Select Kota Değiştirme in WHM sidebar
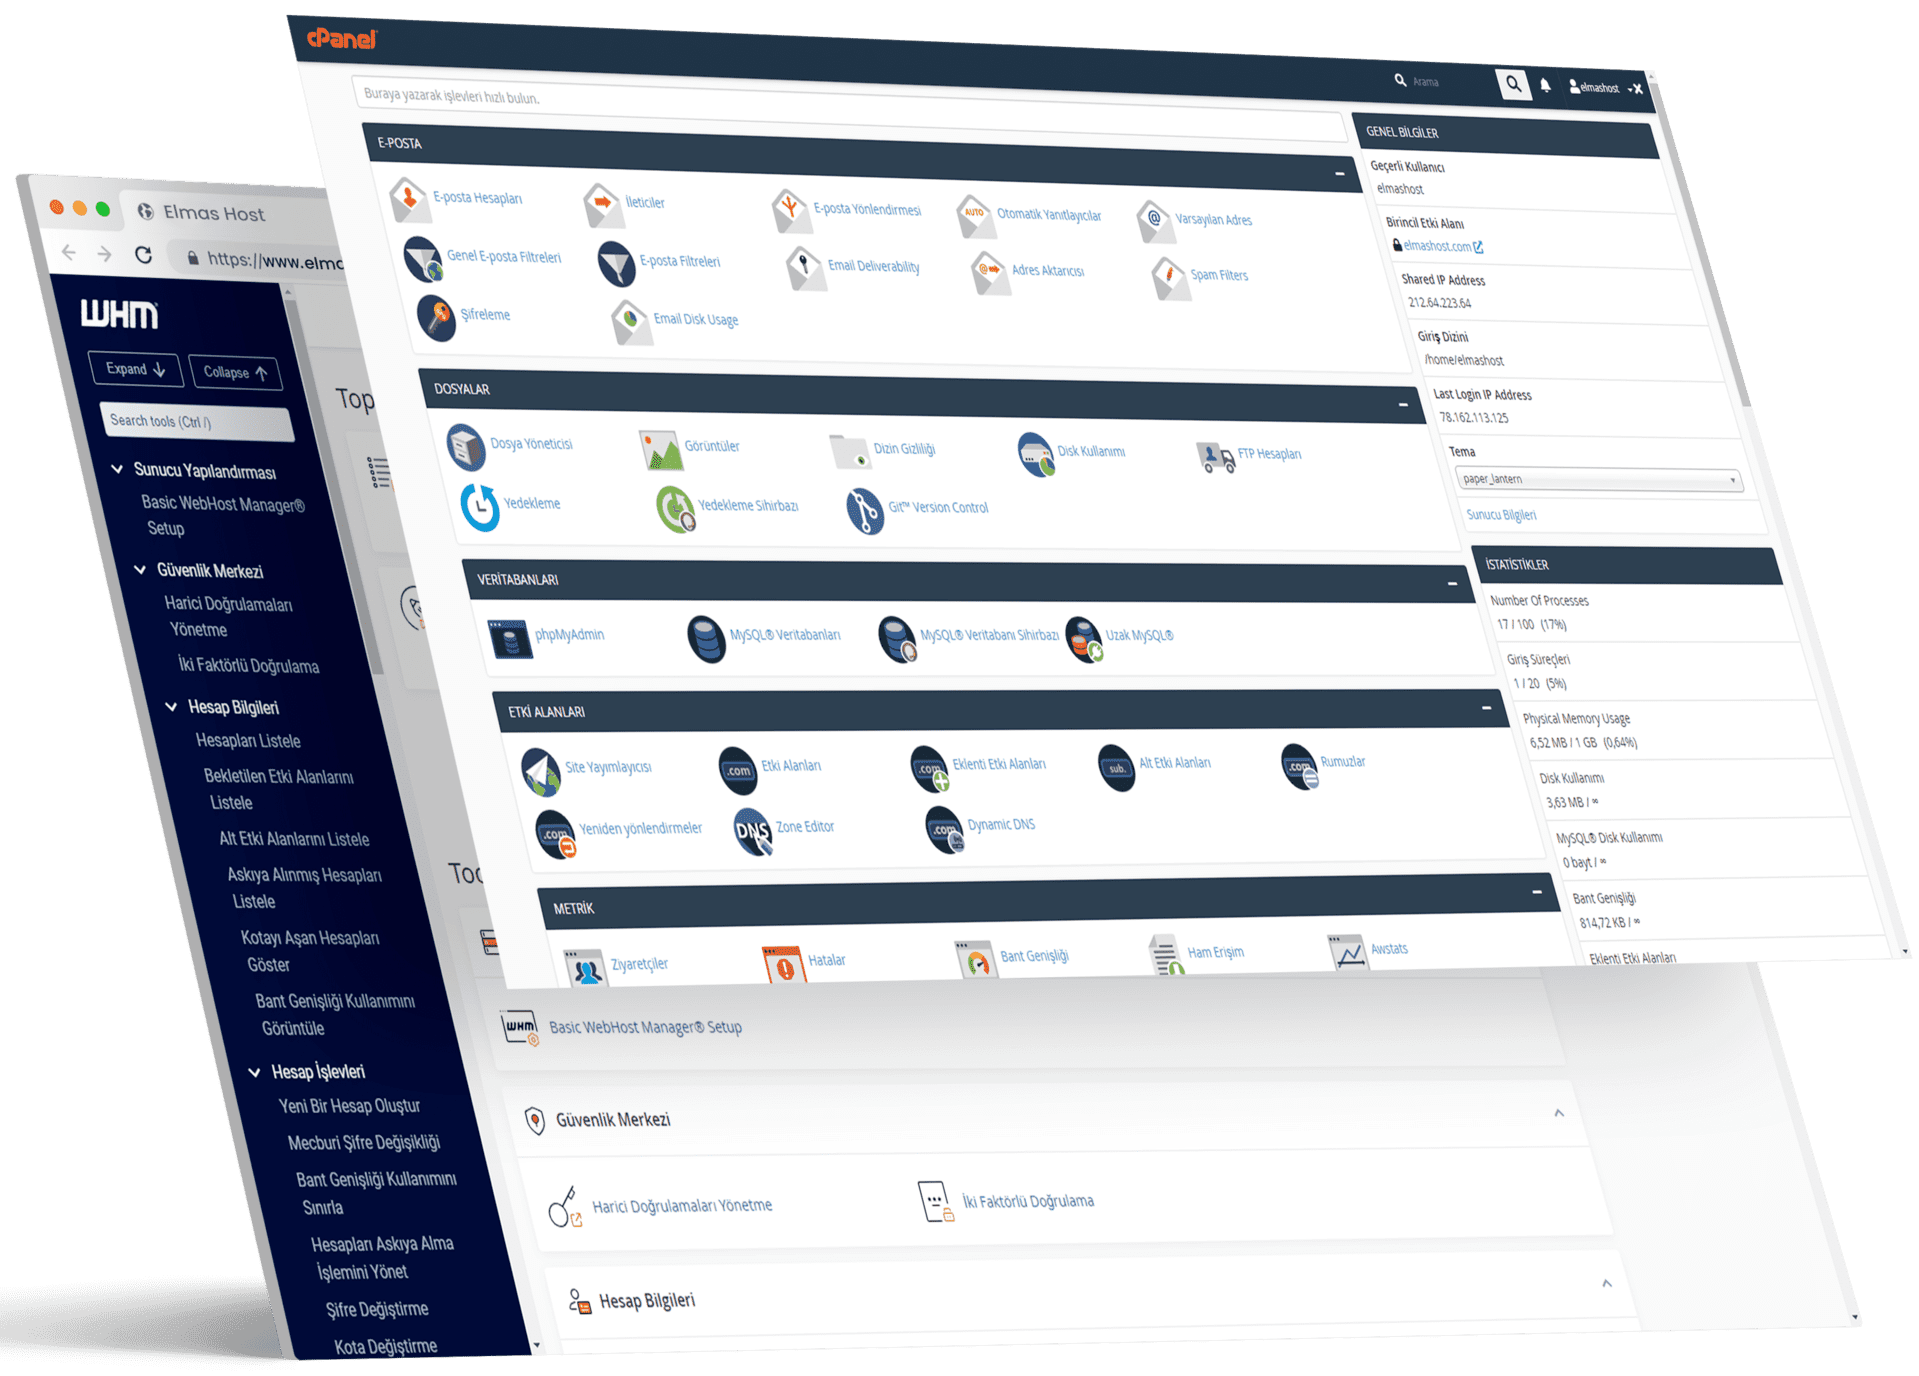 coord(385,1346)
